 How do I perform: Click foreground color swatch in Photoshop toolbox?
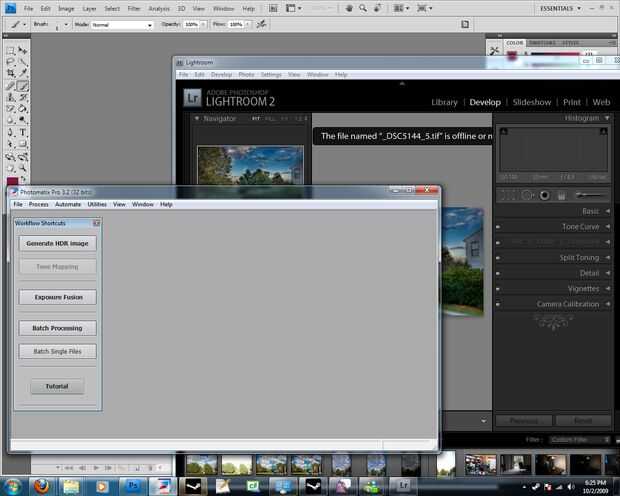pyautogui.click(x=12, y=181)
